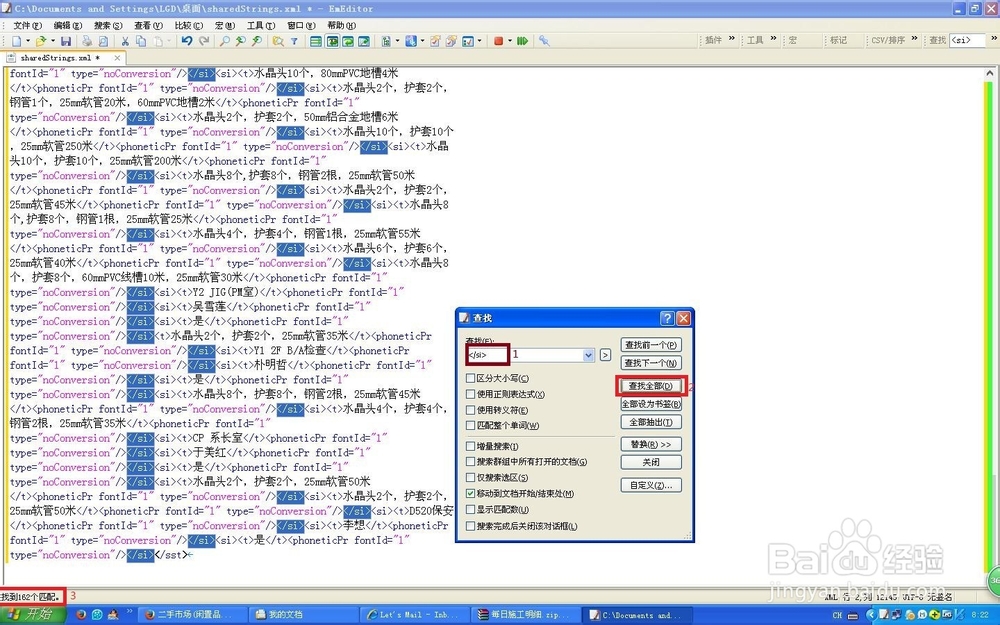The width and height of the screenshot is (1000, 625).
Task: Click the Print toolbar icon
Action: tap(87, 42)
